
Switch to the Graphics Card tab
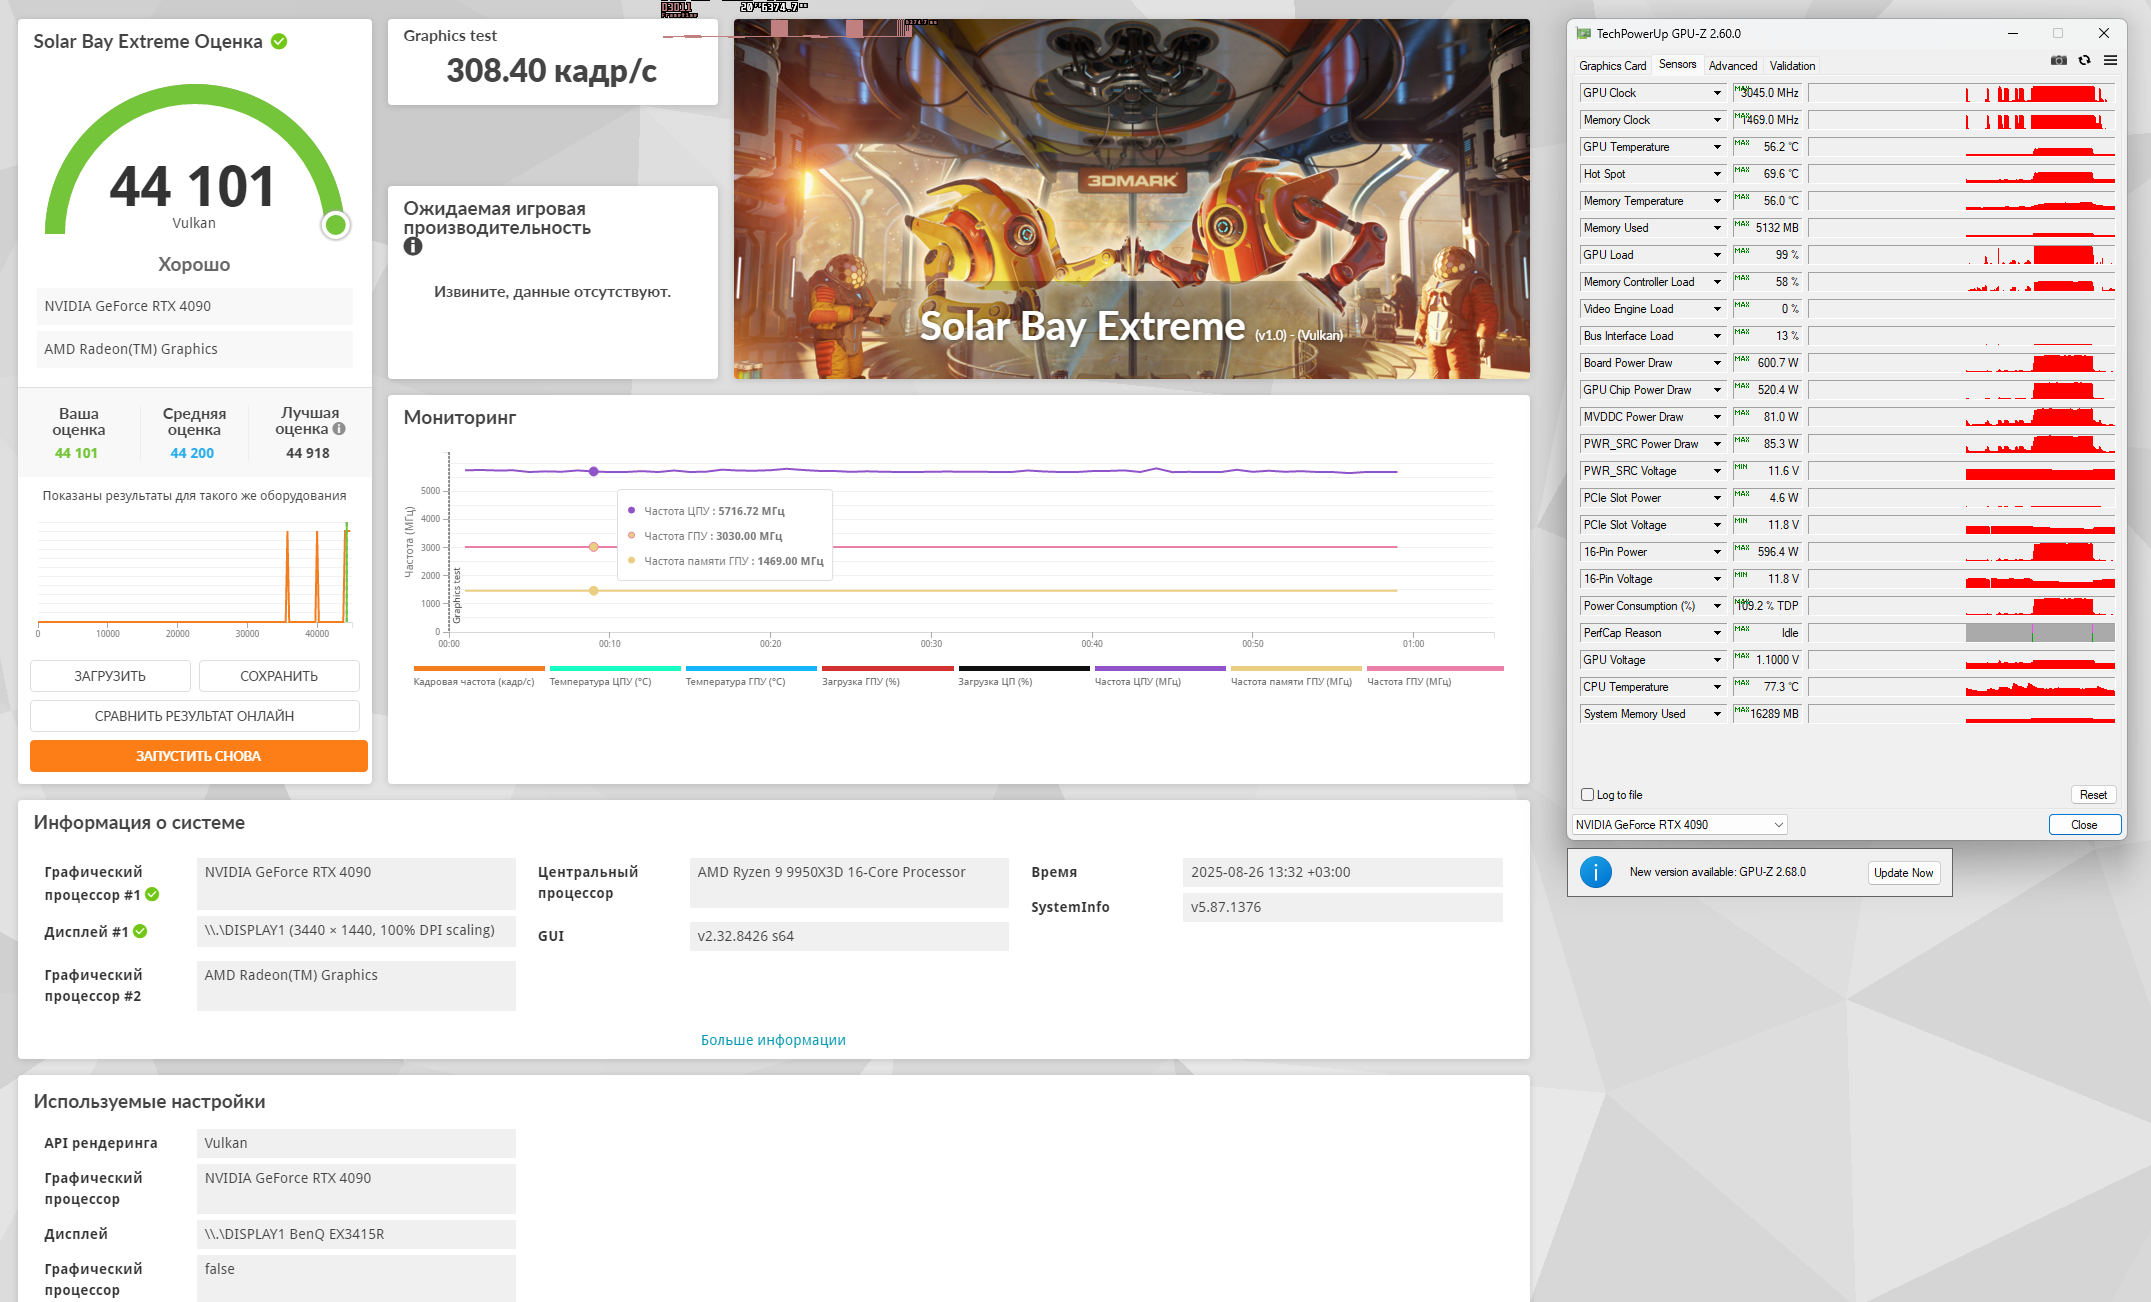pyautogui.click(x=1612, y=66)
